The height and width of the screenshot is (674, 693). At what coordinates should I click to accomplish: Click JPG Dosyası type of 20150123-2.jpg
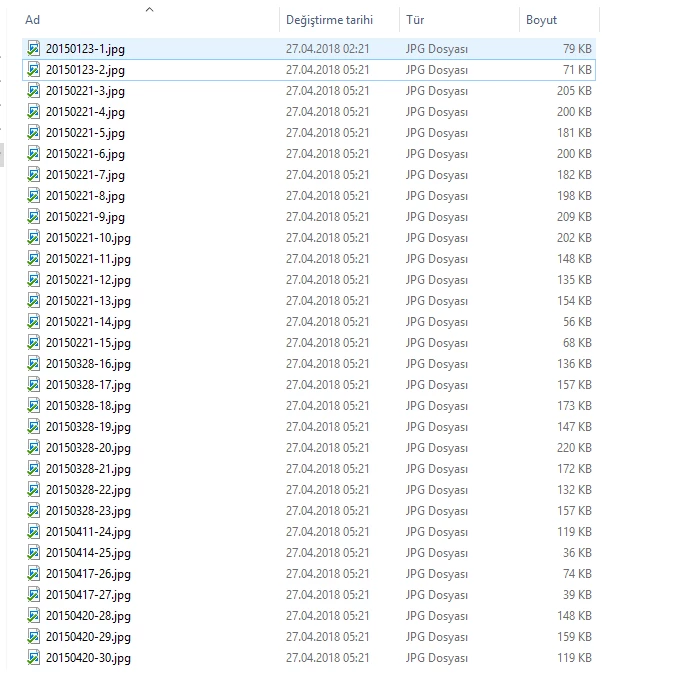(x=437, y=70)
